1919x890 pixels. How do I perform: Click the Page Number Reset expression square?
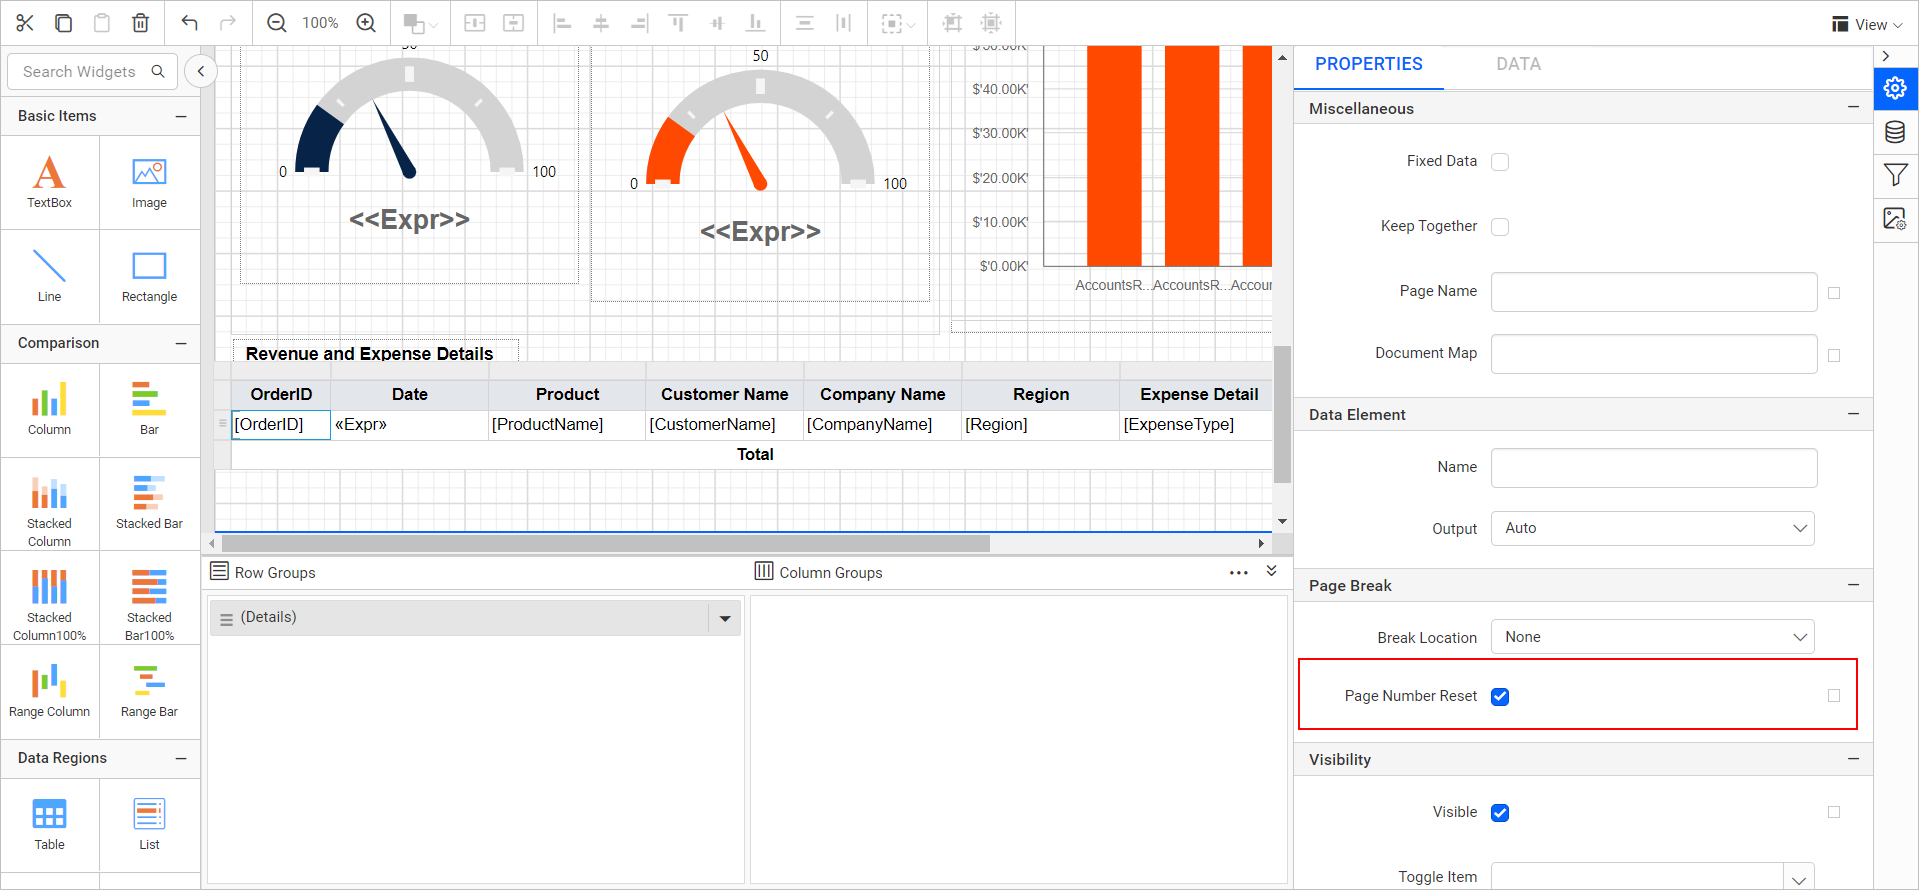tap(1834, 695)
